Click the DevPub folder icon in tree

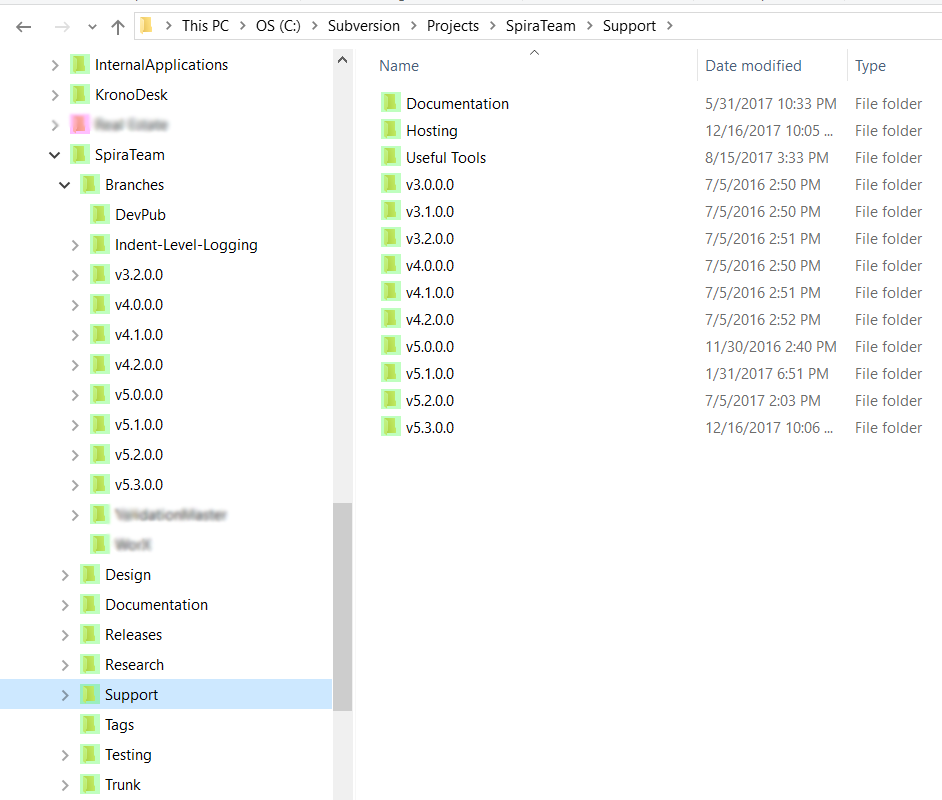point(100,215)
